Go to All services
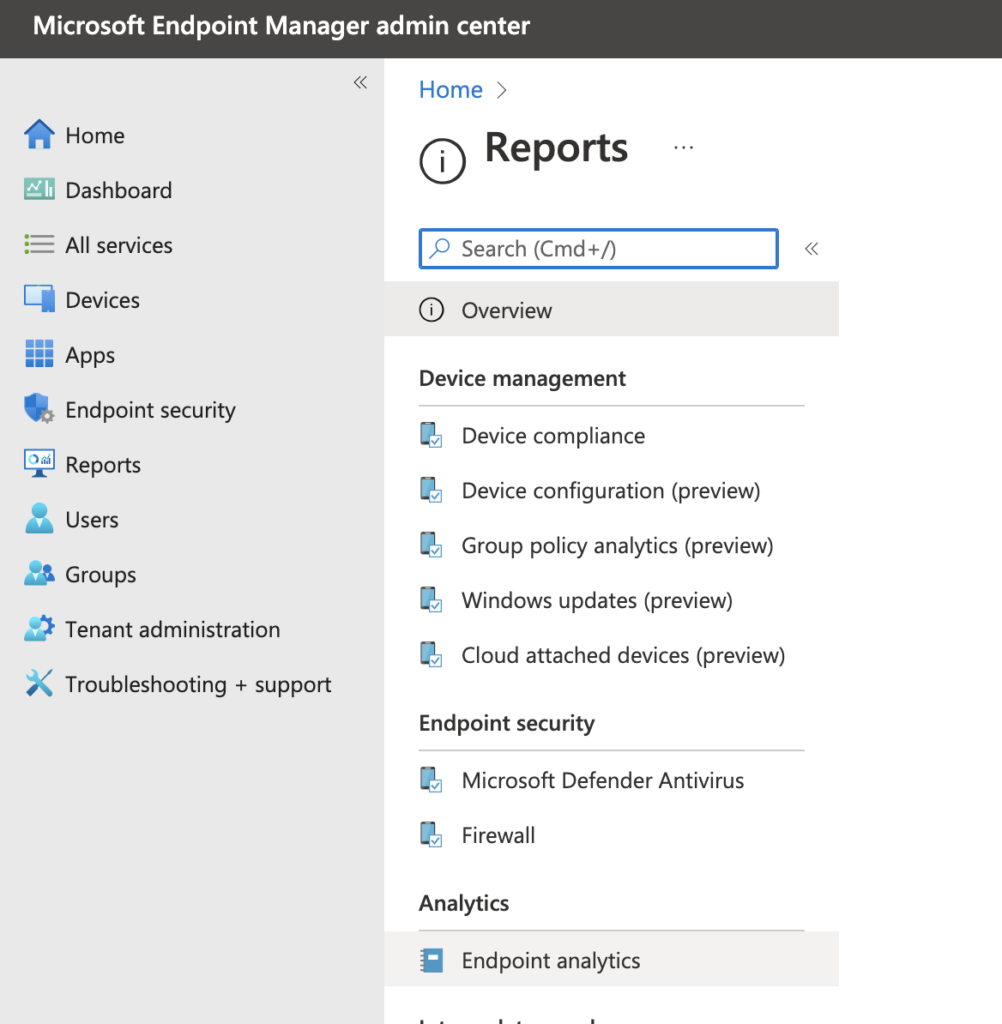 point(119,245)
